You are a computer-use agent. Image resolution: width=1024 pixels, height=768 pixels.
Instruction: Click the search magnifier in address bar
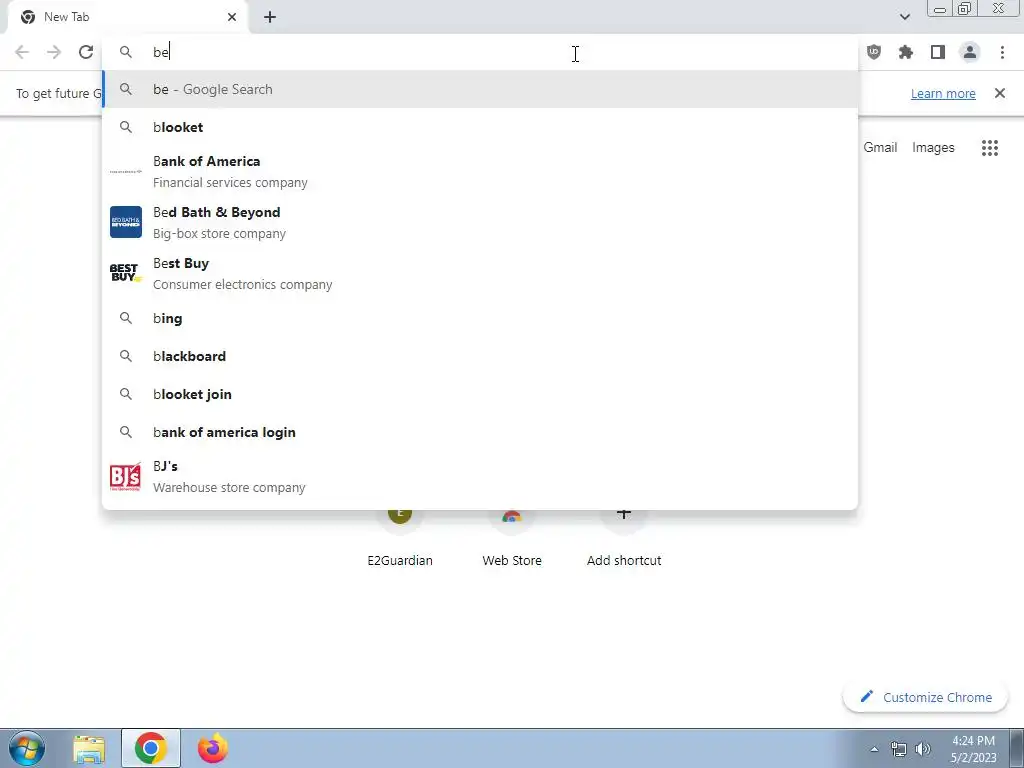point(126,52)
